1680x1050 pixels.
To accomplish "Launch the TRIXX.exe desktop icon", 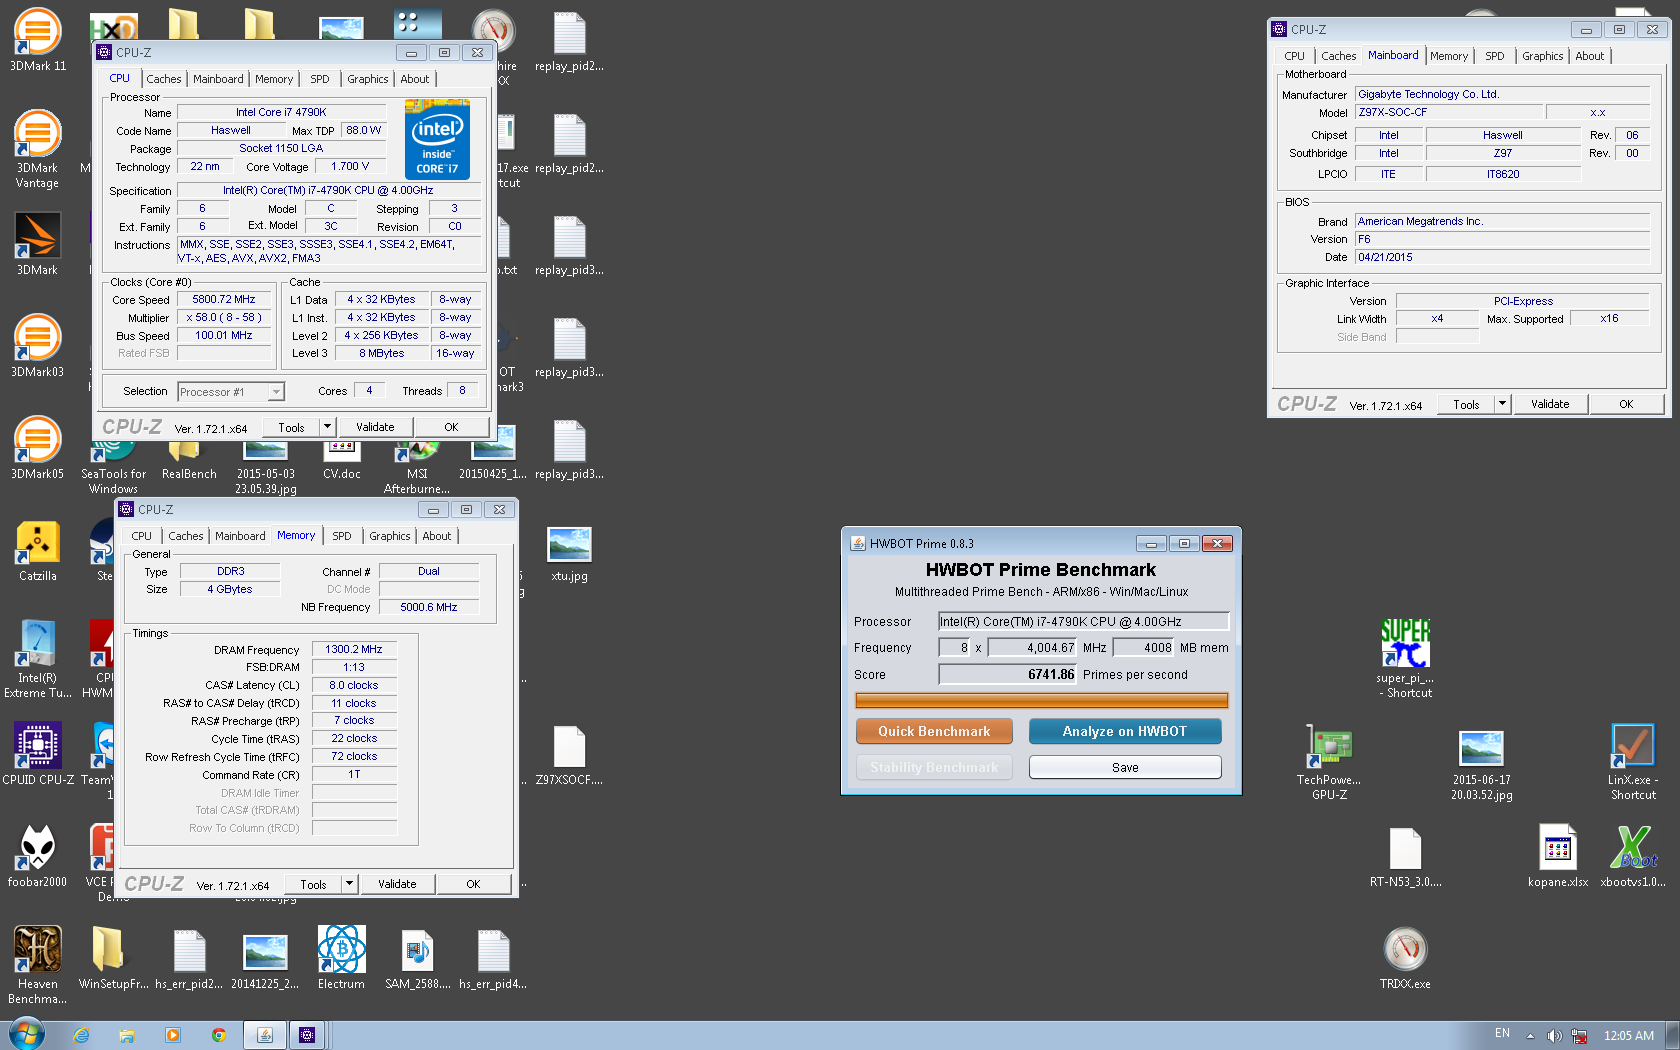I will point(1405,958).
